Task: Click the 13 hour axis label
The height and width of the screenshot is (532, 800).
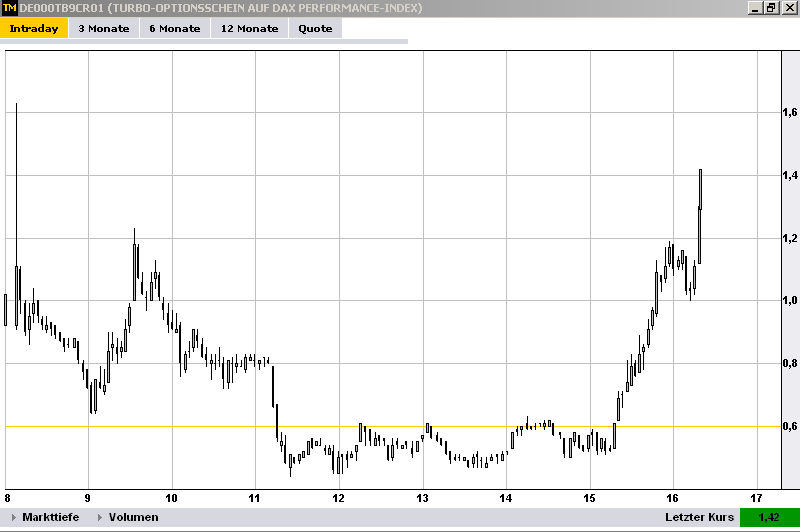Action: pos(422,498)
